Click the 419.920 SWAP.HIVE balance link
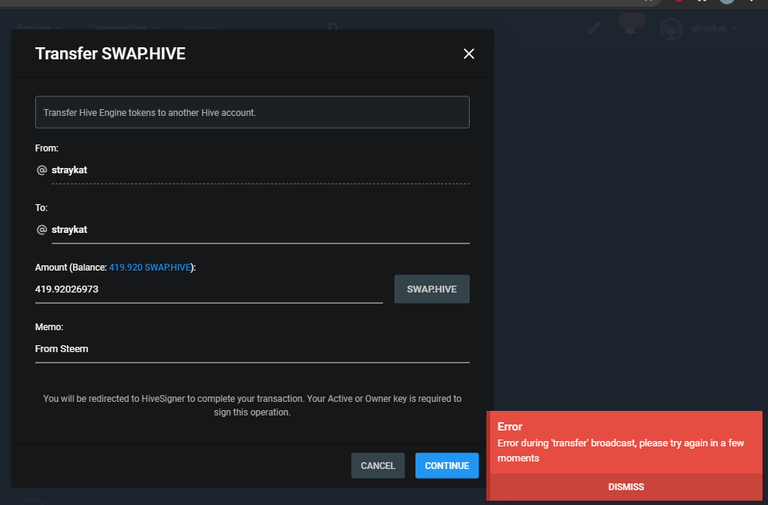 (x=150, y=267)
